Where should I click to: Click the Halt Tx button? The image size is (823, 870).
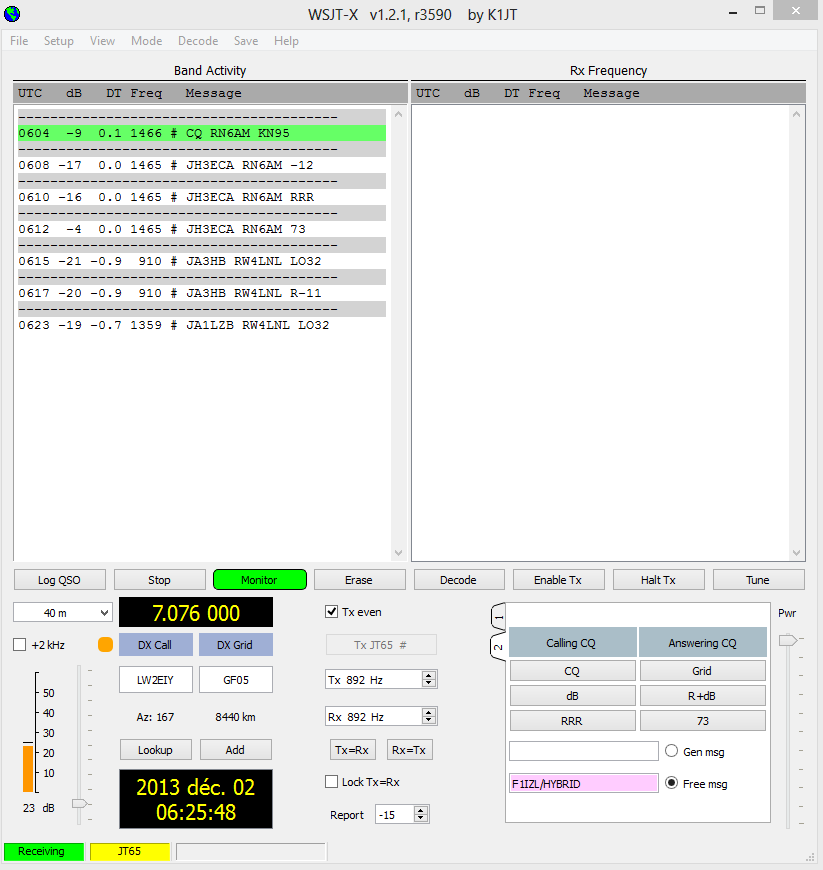pos(659,580)
